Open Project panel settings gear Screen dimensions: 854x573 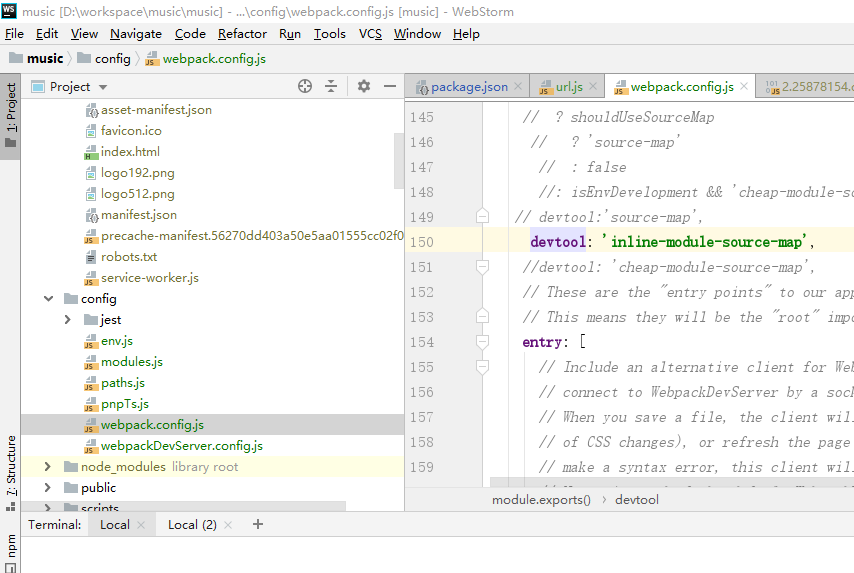364,86
